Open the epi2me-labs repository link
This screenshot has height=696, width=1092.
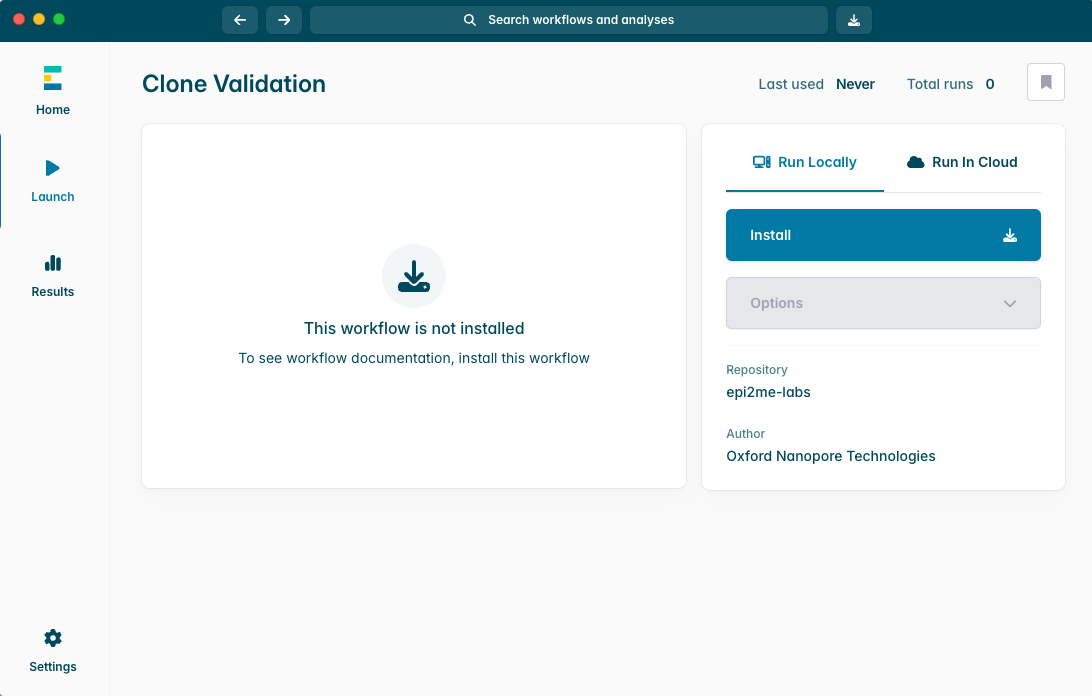click(x=768, y=391)
